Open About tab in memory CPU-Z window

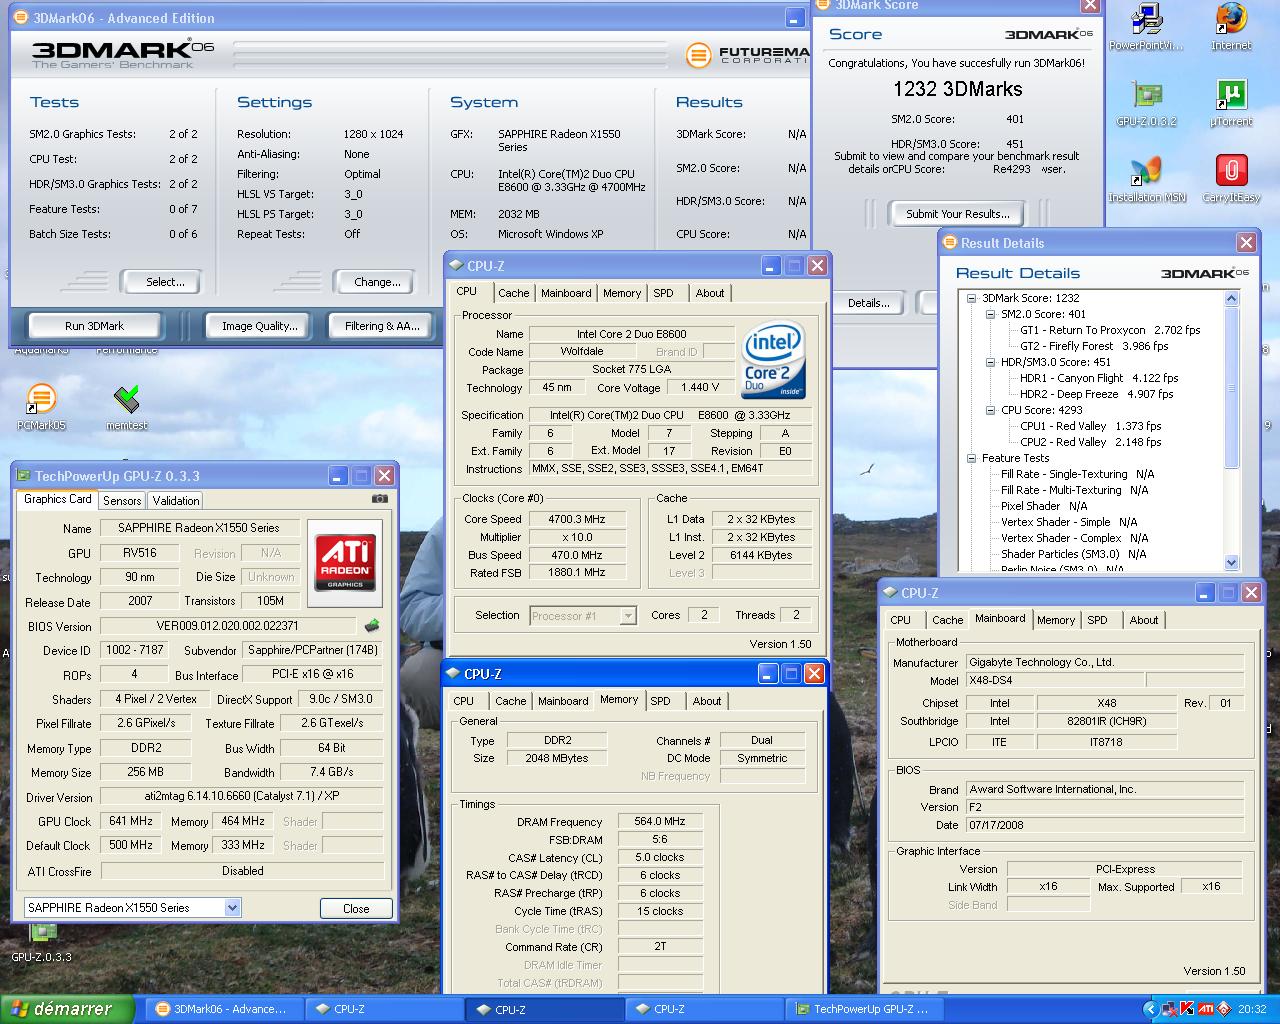(x=707, y=701)
